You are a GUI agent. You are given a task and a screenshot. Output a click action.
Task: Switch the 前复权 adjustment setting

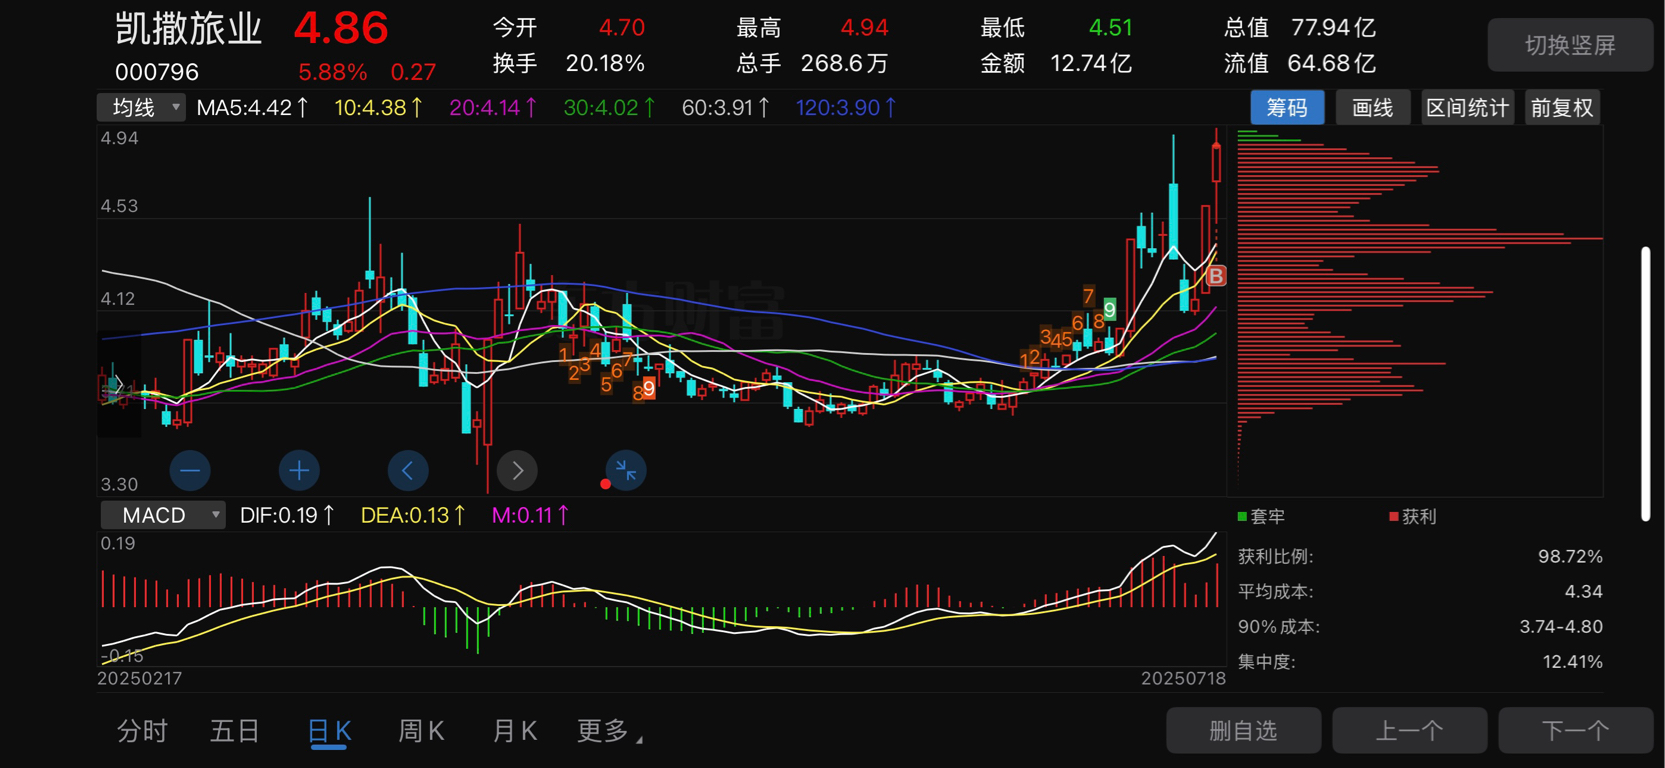point(1562,108)
